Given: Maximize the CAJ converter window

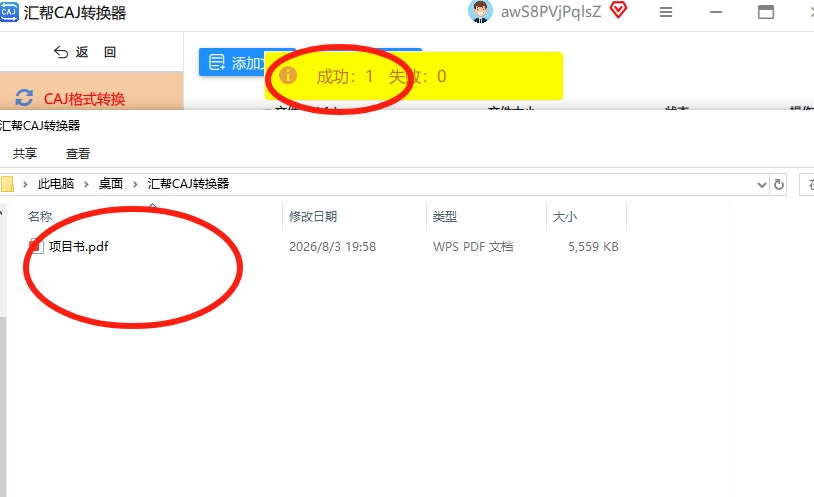Looking at the screenshot, I should (x=766, y=12).
